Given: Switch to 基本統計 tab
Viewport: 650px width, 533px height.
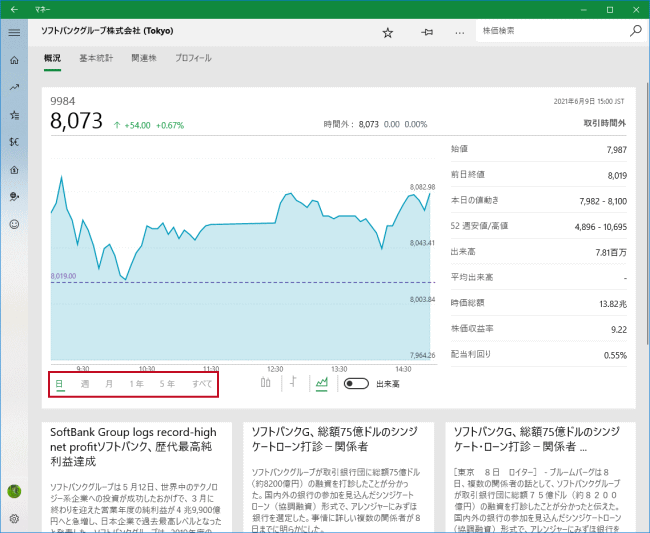Looking at the screenshot, I should click(x=96, y=58).
